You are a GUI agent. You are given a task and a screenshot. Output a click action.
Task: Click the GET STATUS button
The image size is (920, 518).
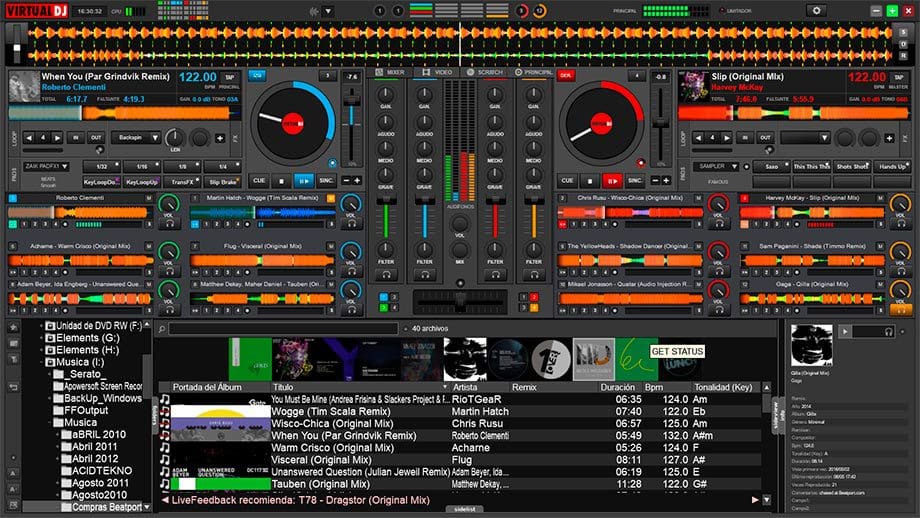(x=677, y=351)
